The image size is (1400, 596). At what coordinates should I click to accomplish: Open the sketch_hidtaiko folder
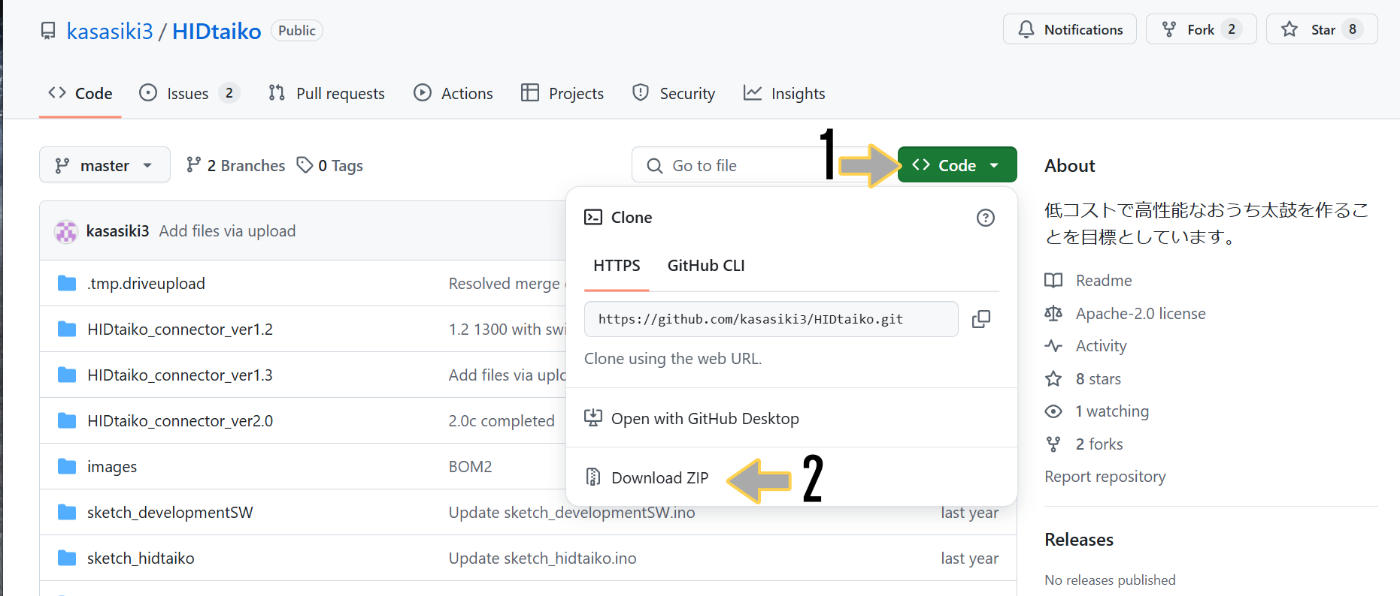pos(141,558)
